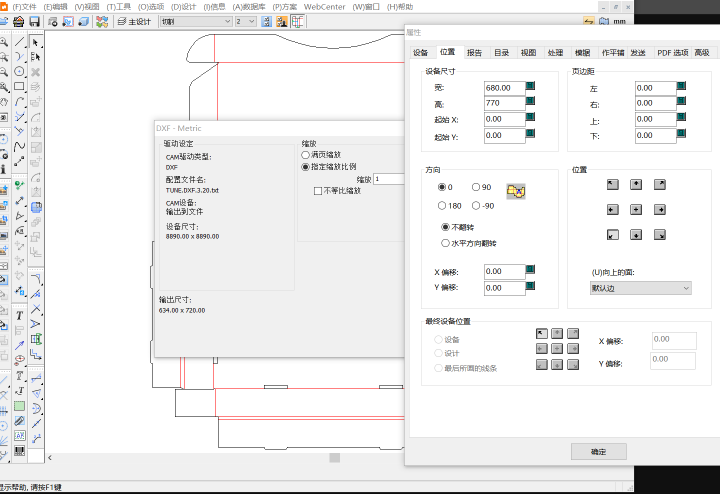Select the 90 degree orientation radio
The width and height of the screenshot is (720, 494).
[x=476, y=188]
